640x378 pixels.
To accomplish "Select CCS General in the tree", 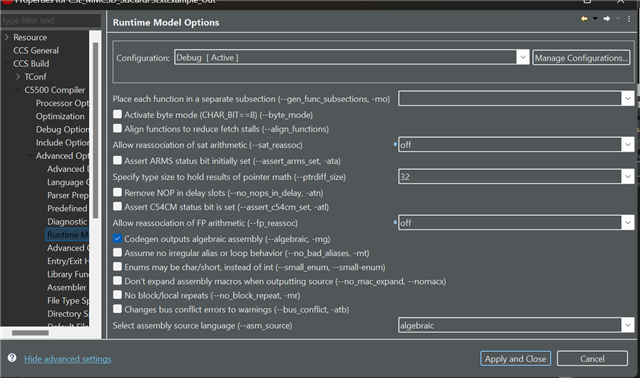I will [36, 51].
